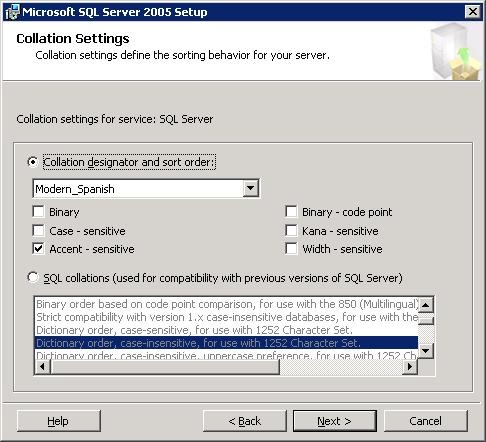Close the SQL Server 2005 Setup window
This screenshot has width=486, height=442.
pos(473,12)
